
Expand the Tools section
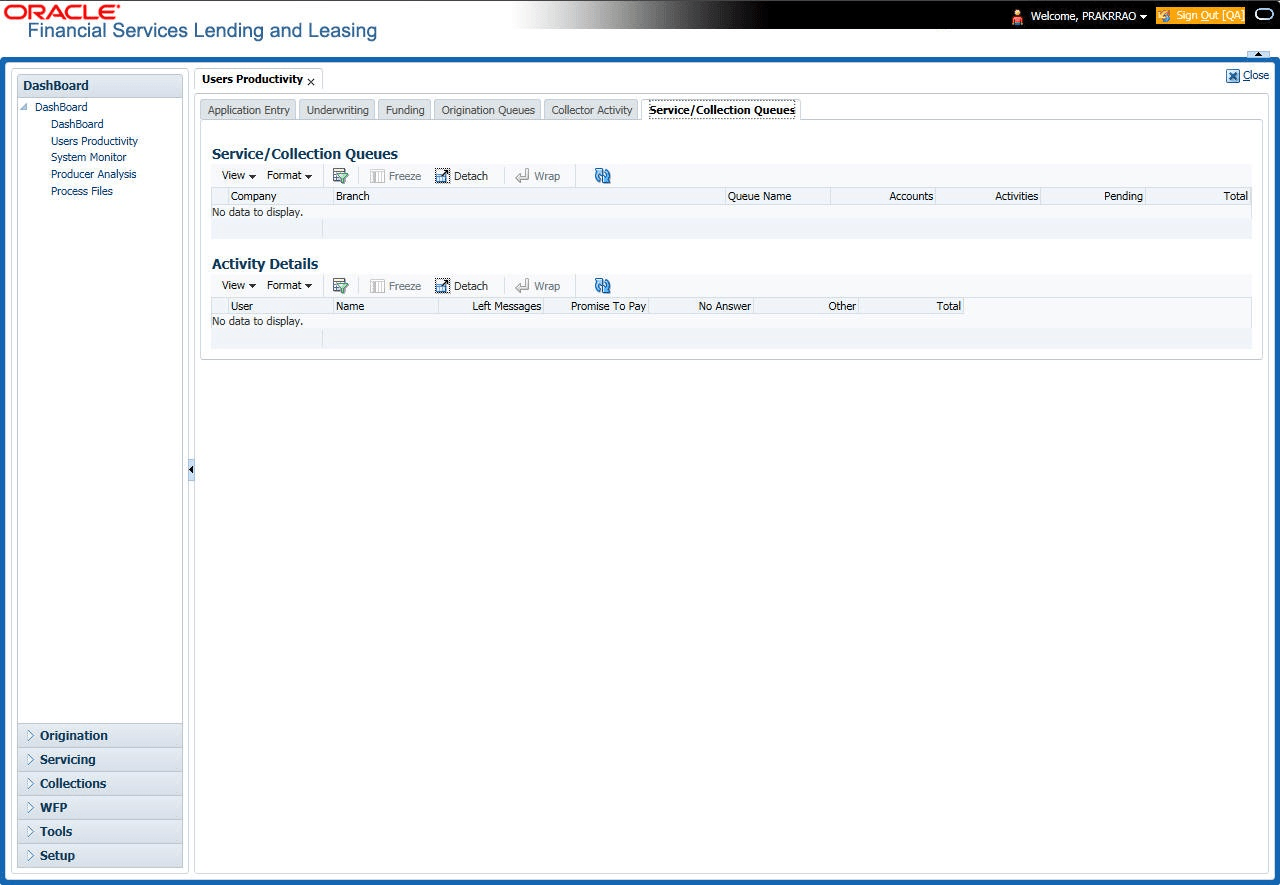[x=100, y=832]
